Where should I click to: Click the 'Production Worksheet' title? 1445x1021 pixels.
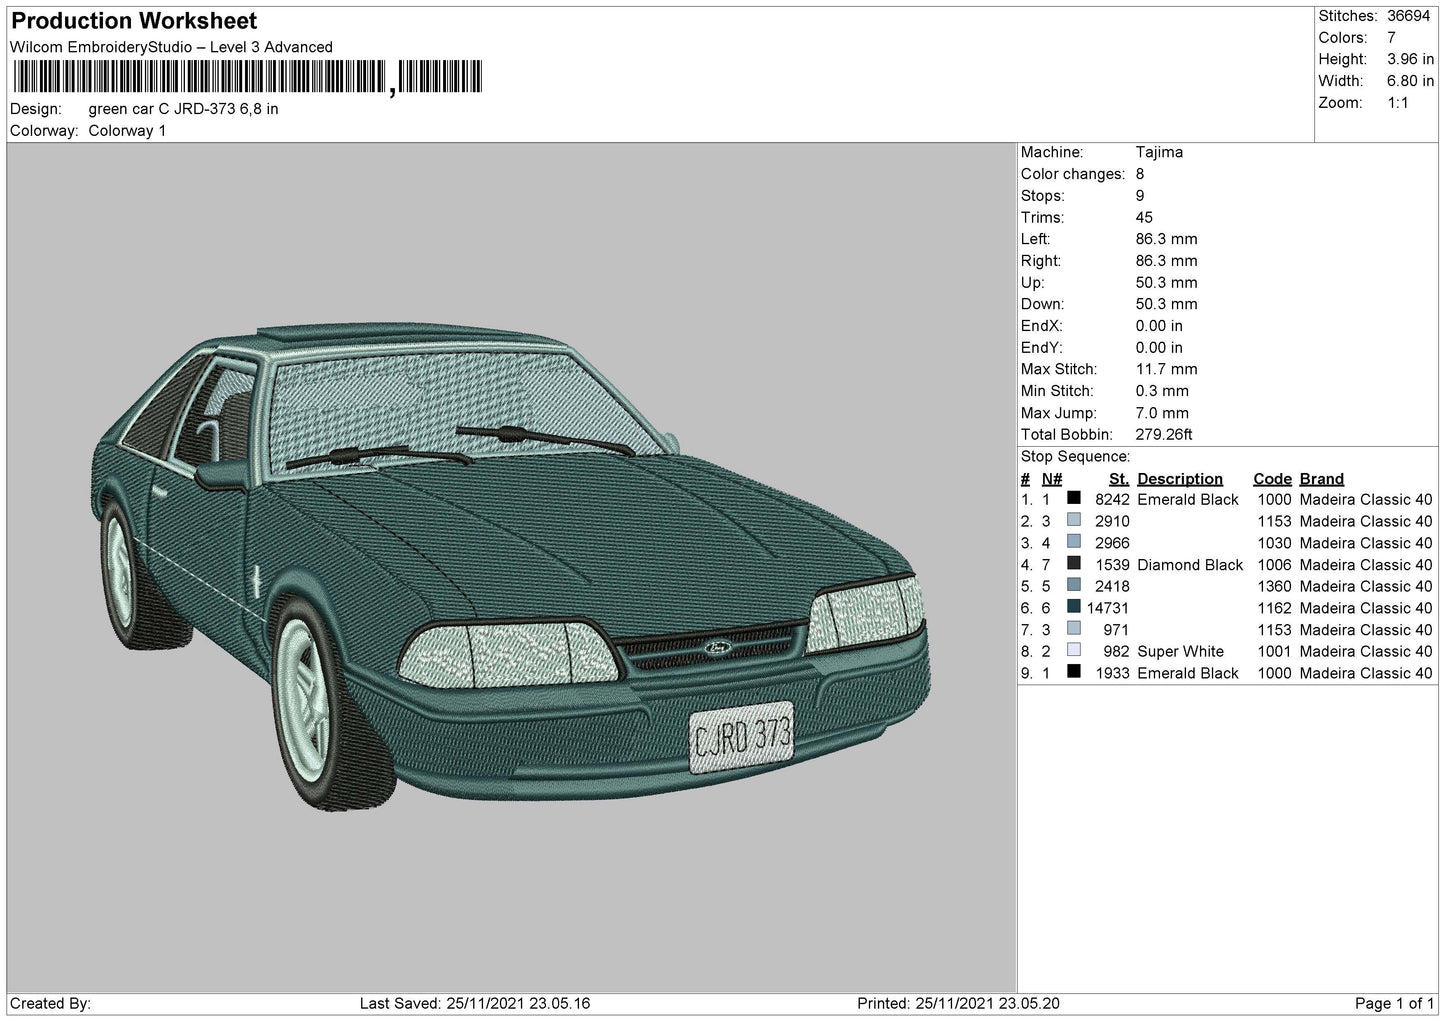tap(134, 21)
